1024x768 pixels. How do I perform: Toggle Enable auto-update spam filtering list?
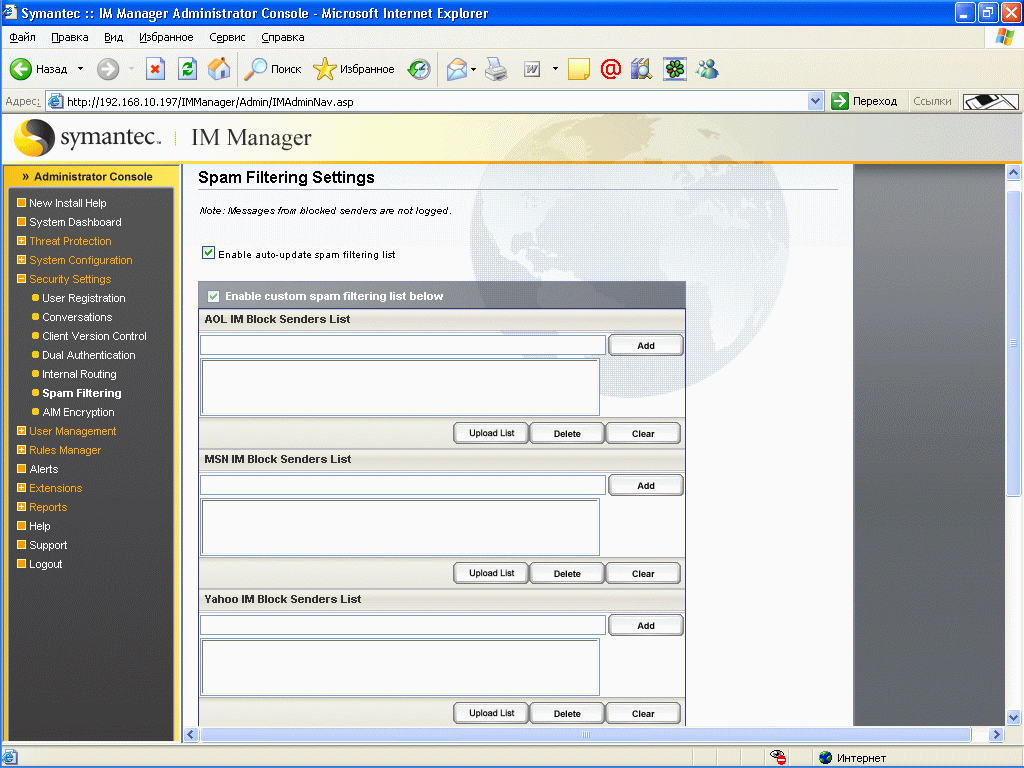point(208,253)
